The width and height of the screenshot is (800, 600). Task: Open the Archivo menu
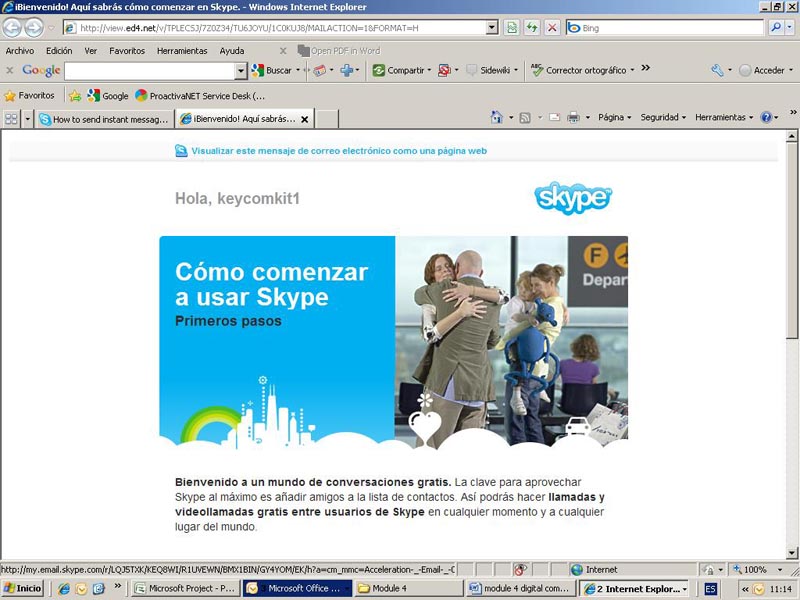[x=20, y=51]
